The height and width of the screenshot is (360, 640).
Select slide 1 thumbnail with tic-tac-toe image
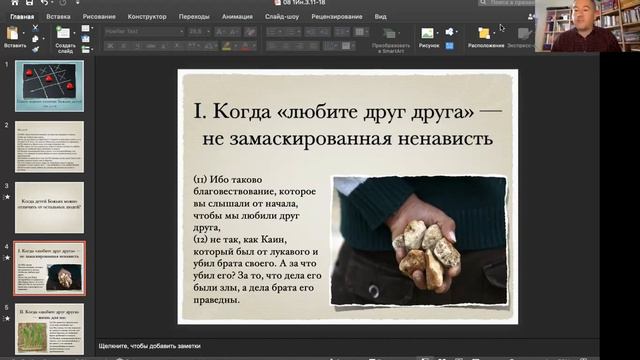click(49, 86)
